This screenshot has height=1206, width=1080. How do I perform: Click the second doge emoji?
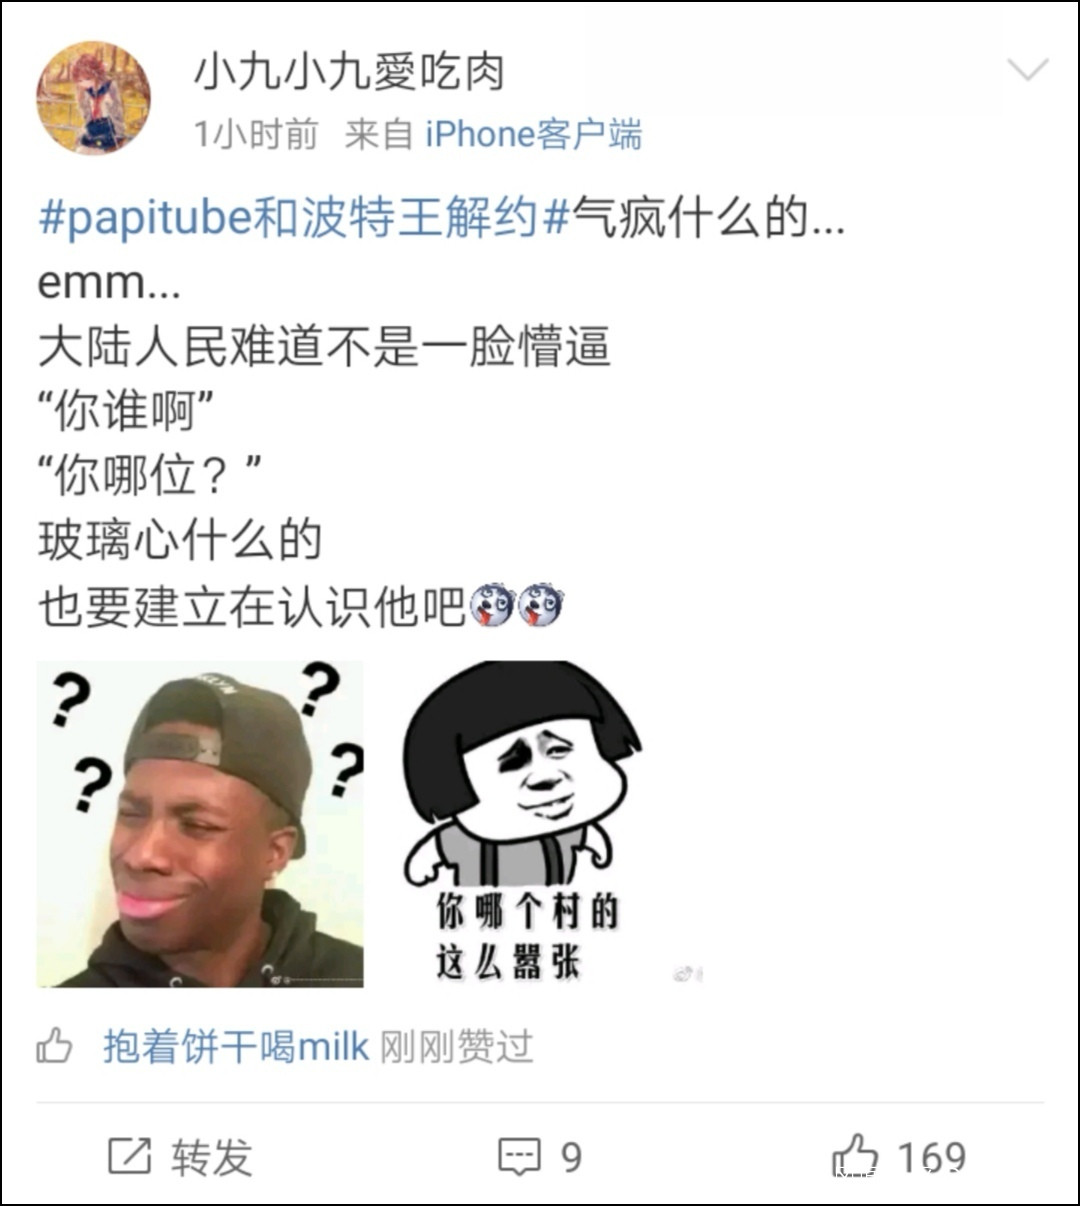coord(540,604)
